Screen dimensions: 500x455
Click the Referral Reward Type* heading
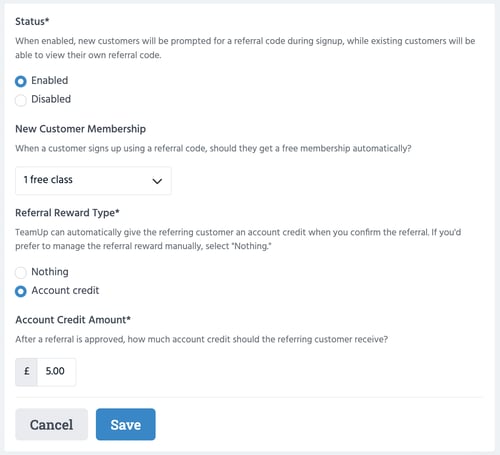[x=67, y=213]
